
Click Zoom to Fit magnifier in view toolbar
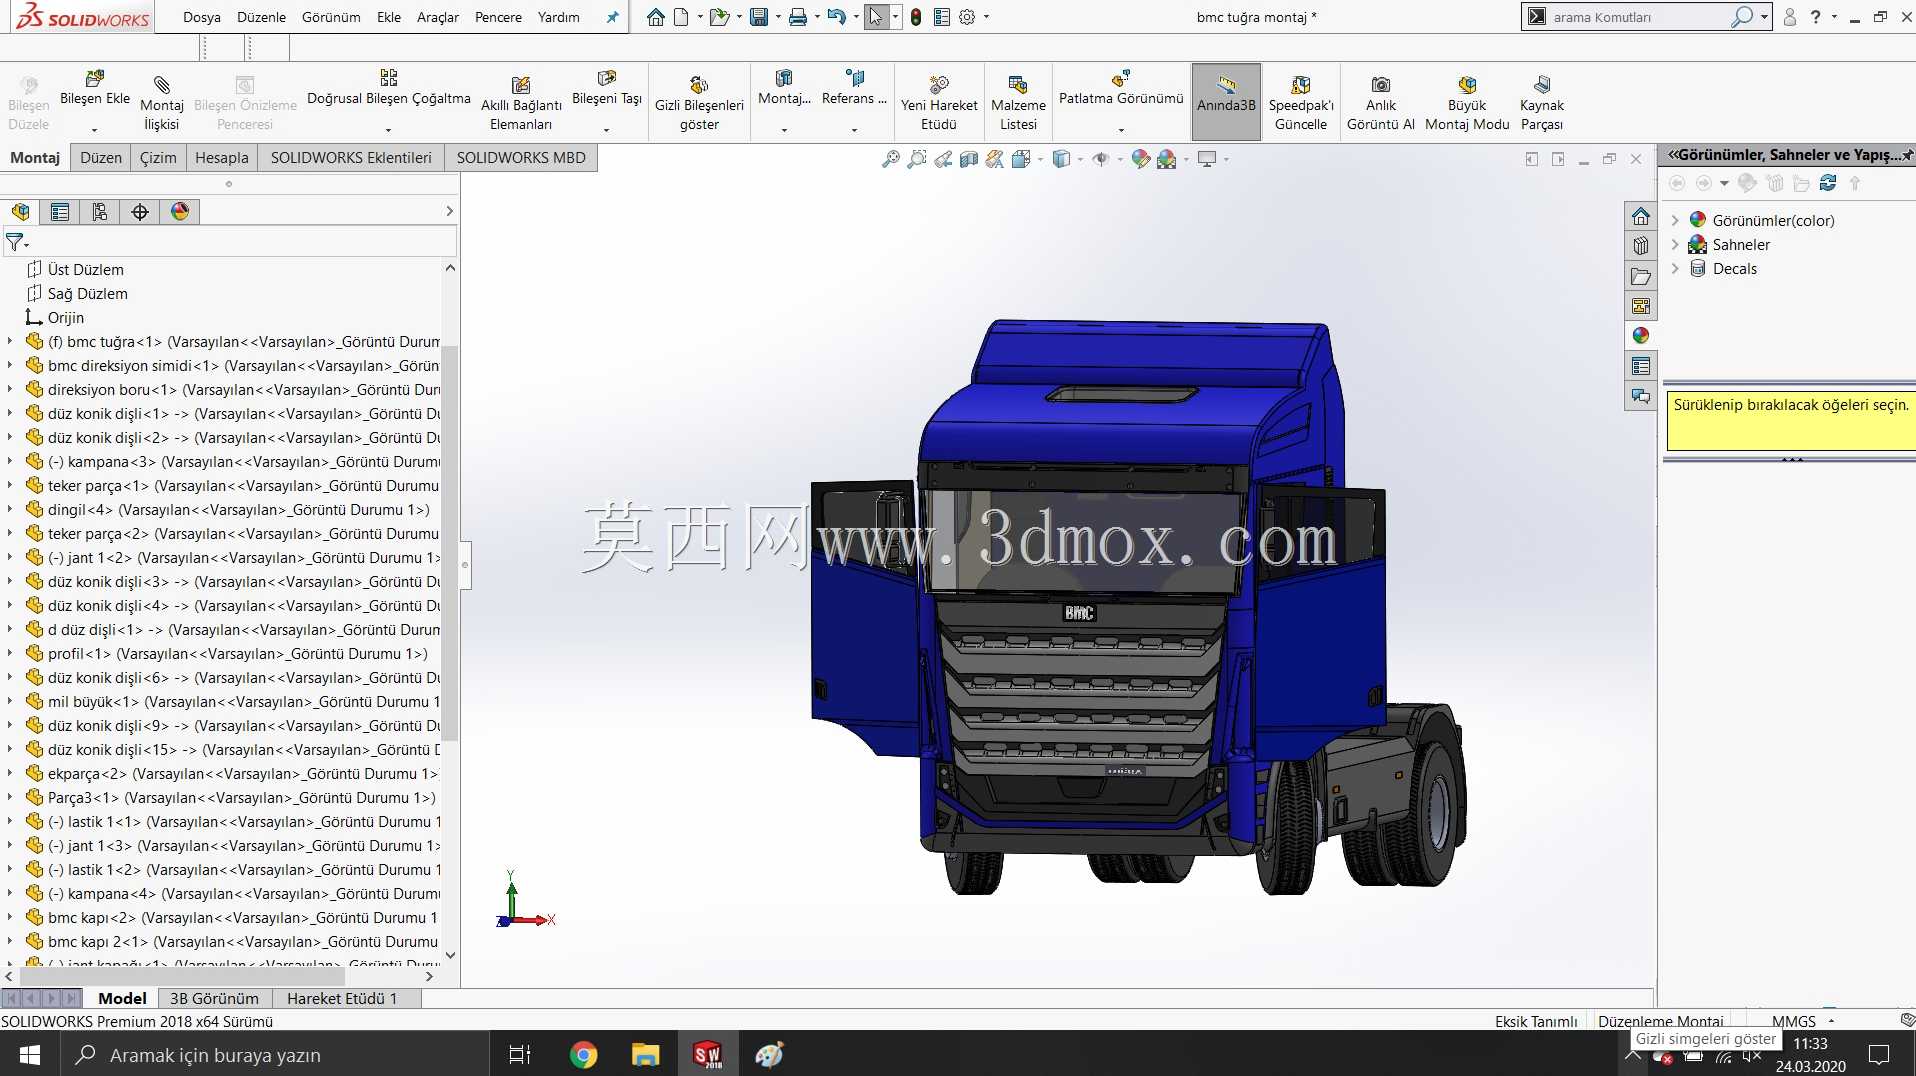(890, 159)
